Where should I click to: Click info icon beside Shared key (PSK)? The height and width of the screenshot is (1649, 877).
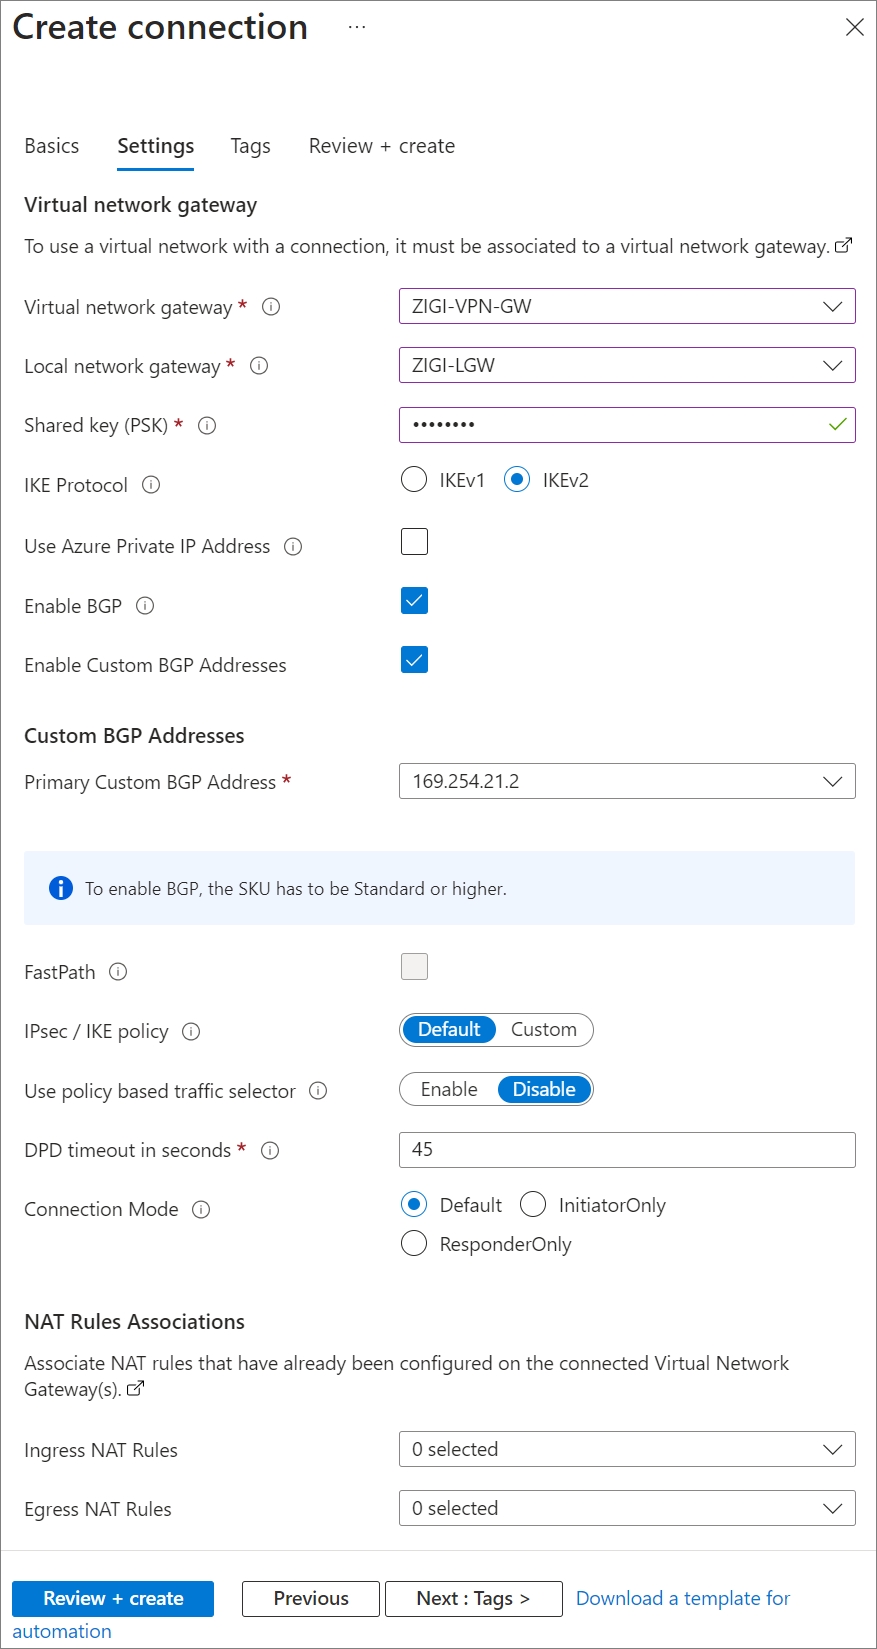(x=207, y=426)
